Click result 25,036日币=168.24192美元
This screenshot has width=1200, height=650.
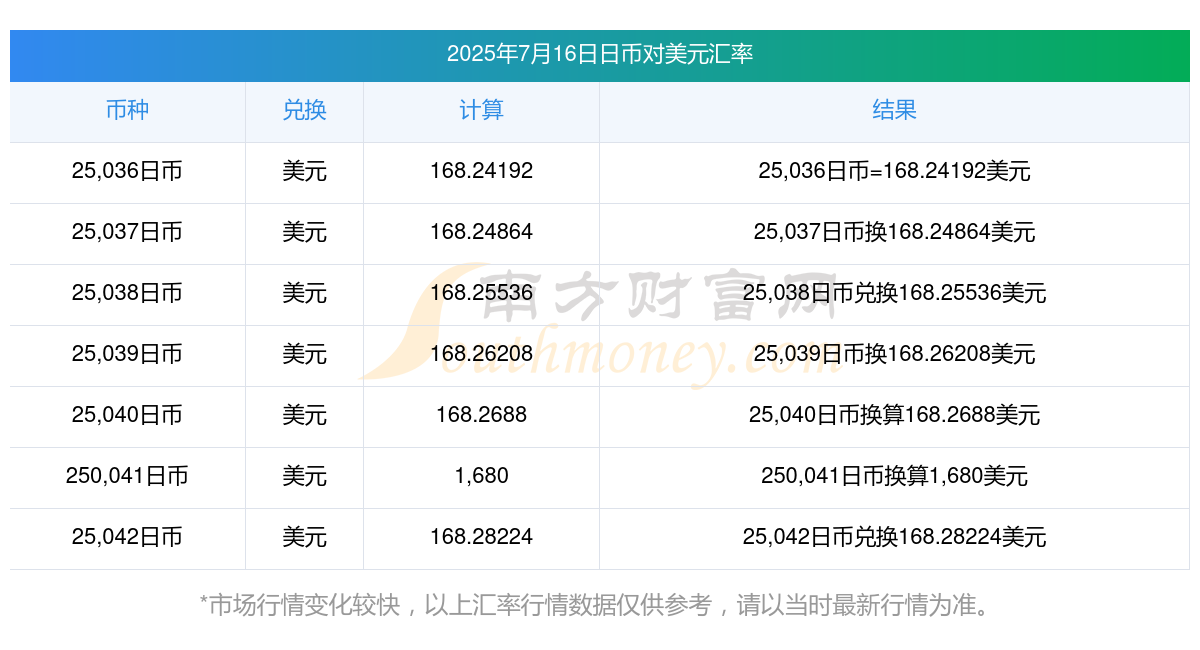pyautogui.click(x=894, y=171)
